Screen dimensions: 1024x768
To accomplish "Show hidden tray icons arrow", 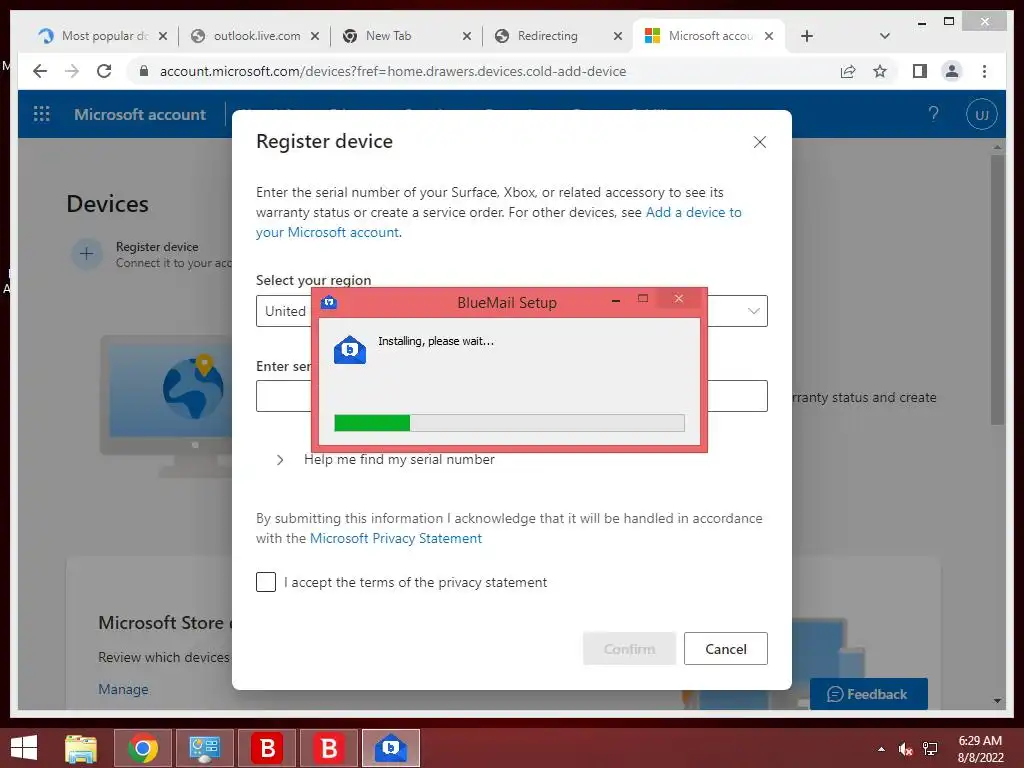I will 882,749.
